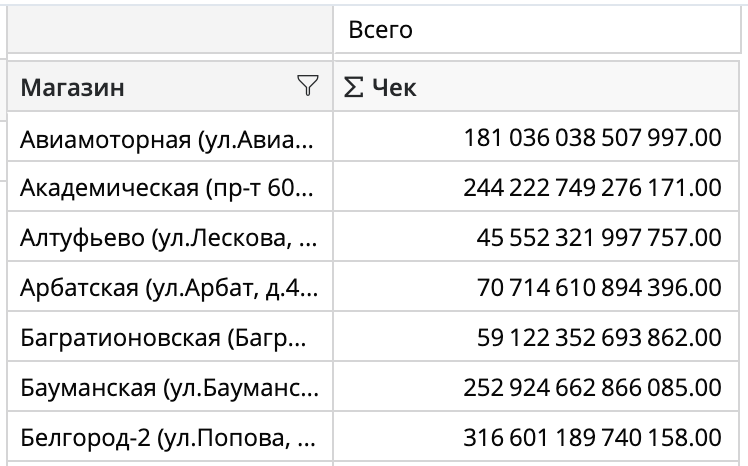748x466 pixels.
Task: Select the value 252 924 662 866 085.00
Action: (592, 387)
